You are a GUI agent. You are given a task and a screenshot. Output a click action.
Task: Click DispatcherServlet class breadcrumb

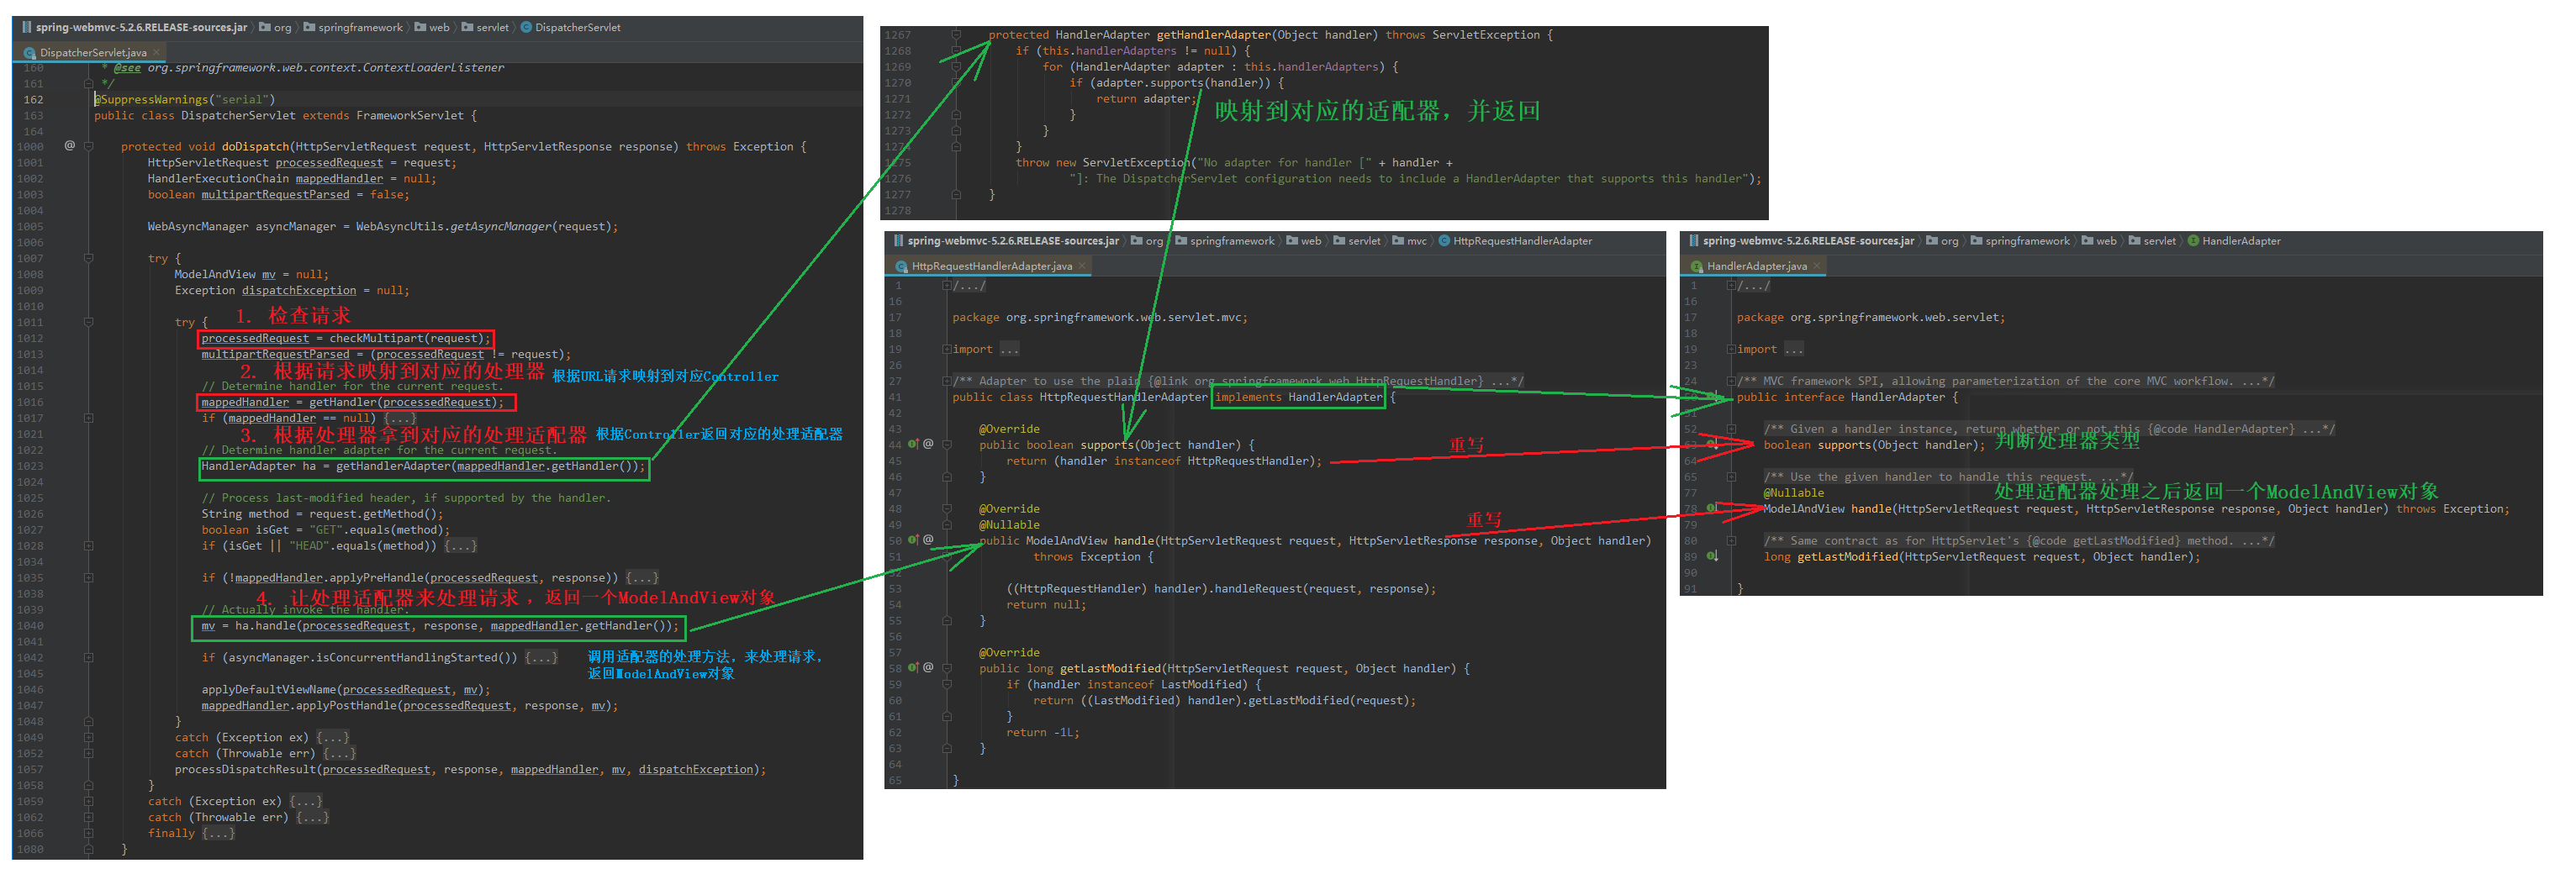click(x=571, y=28)
